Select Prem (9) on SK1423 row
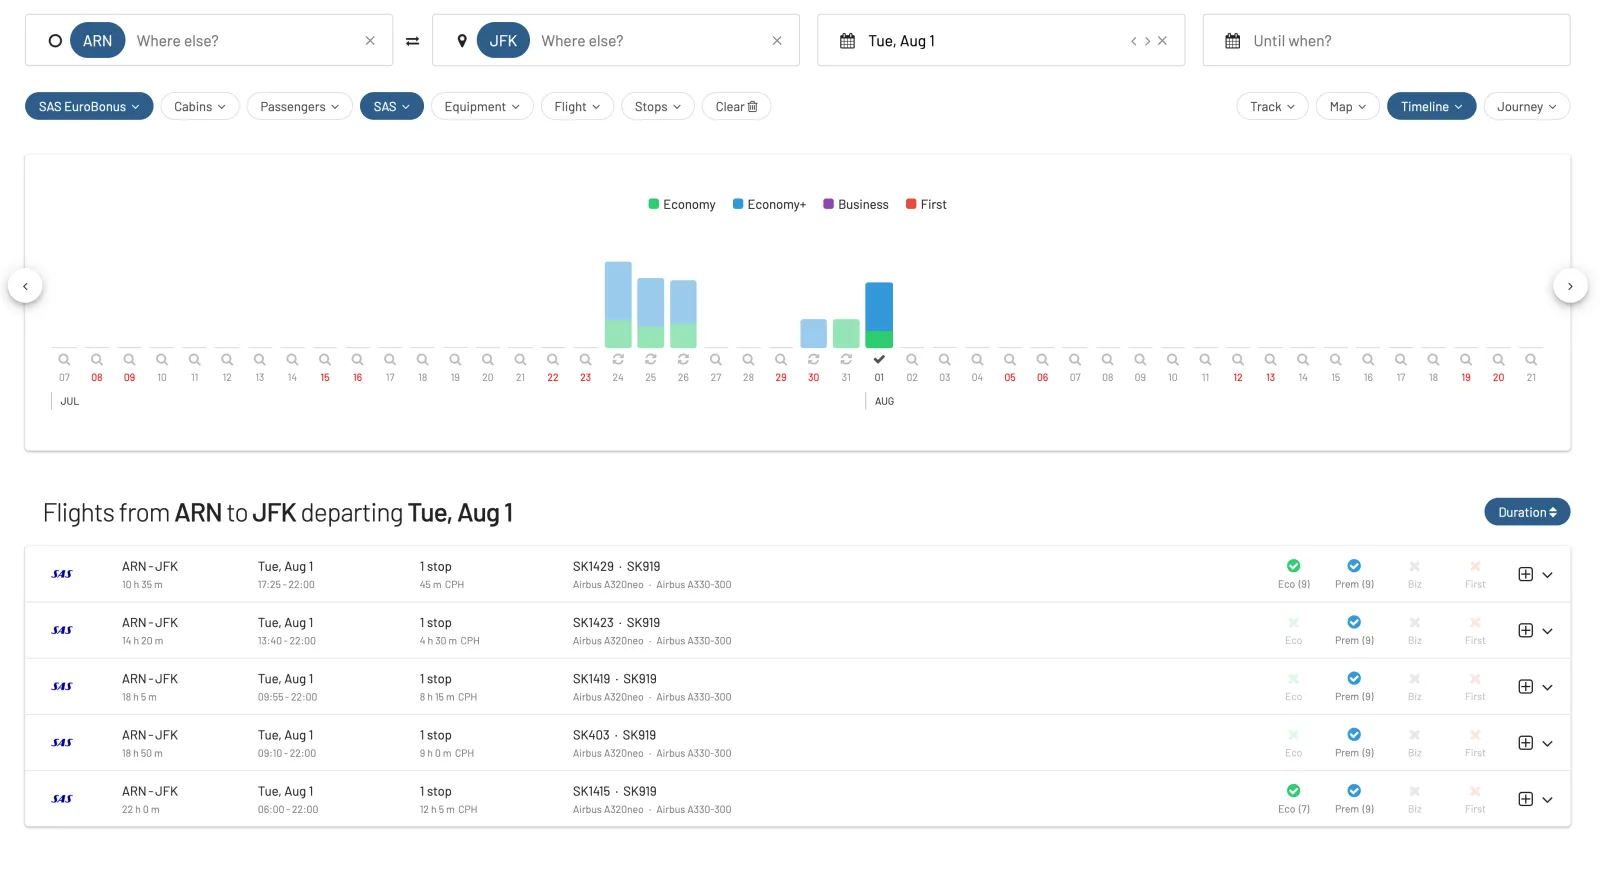Viewport: 1600px width, 890px height. pos(1354,630)
